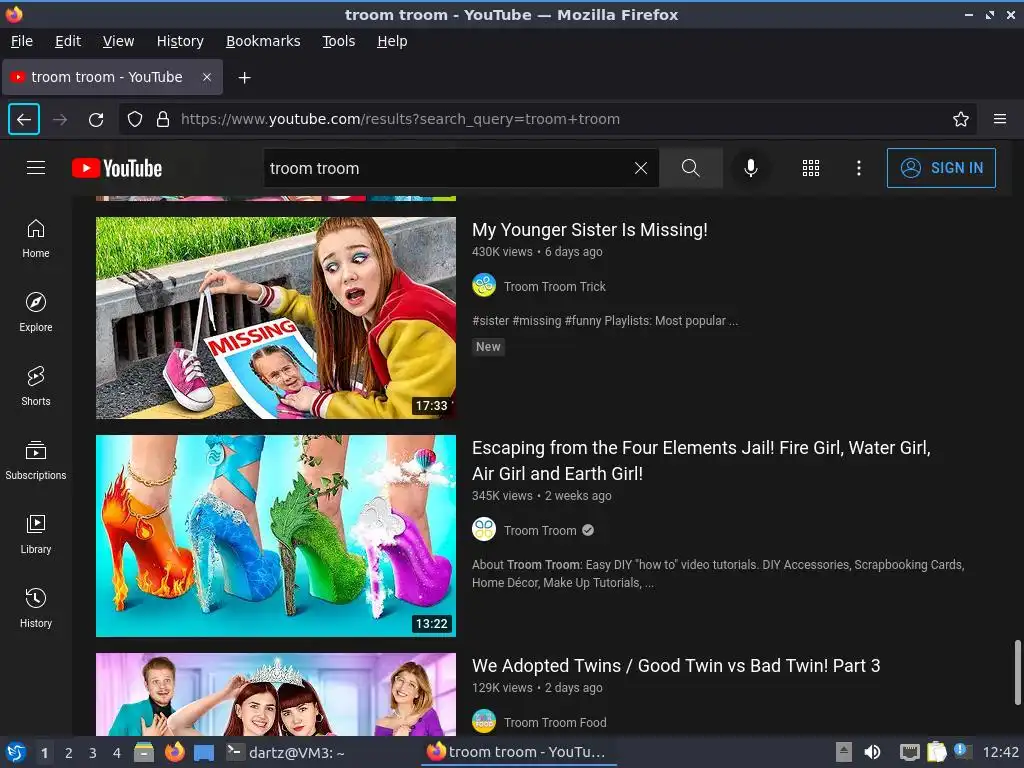
Task: Click the New badge under Missing video
Action: [x=488, y=347]
